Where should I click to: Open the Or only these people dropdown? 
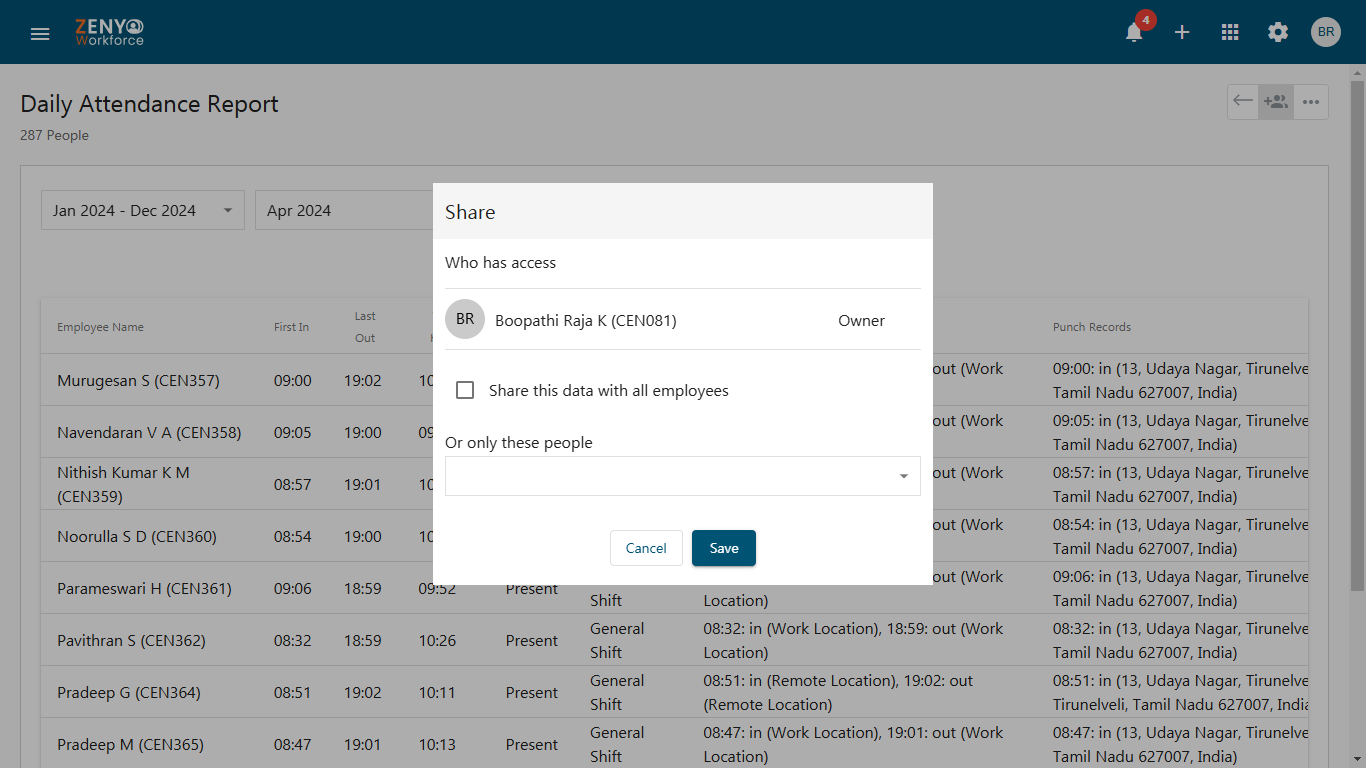click(x=683, y=476)
